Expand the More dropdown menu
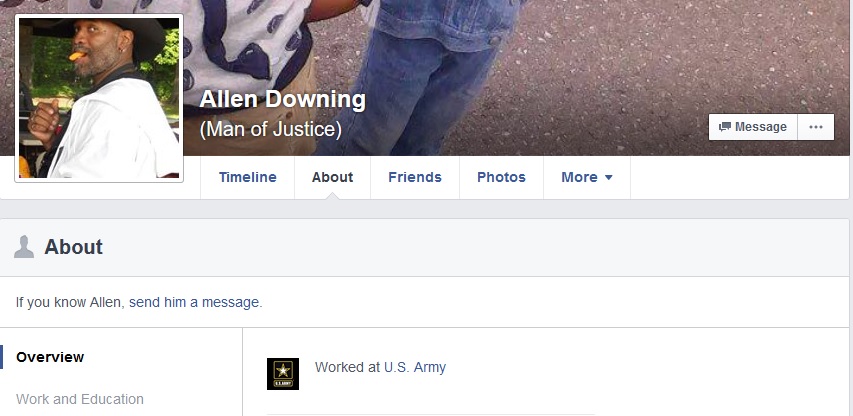The image size is (853, 416). [586, 177]
